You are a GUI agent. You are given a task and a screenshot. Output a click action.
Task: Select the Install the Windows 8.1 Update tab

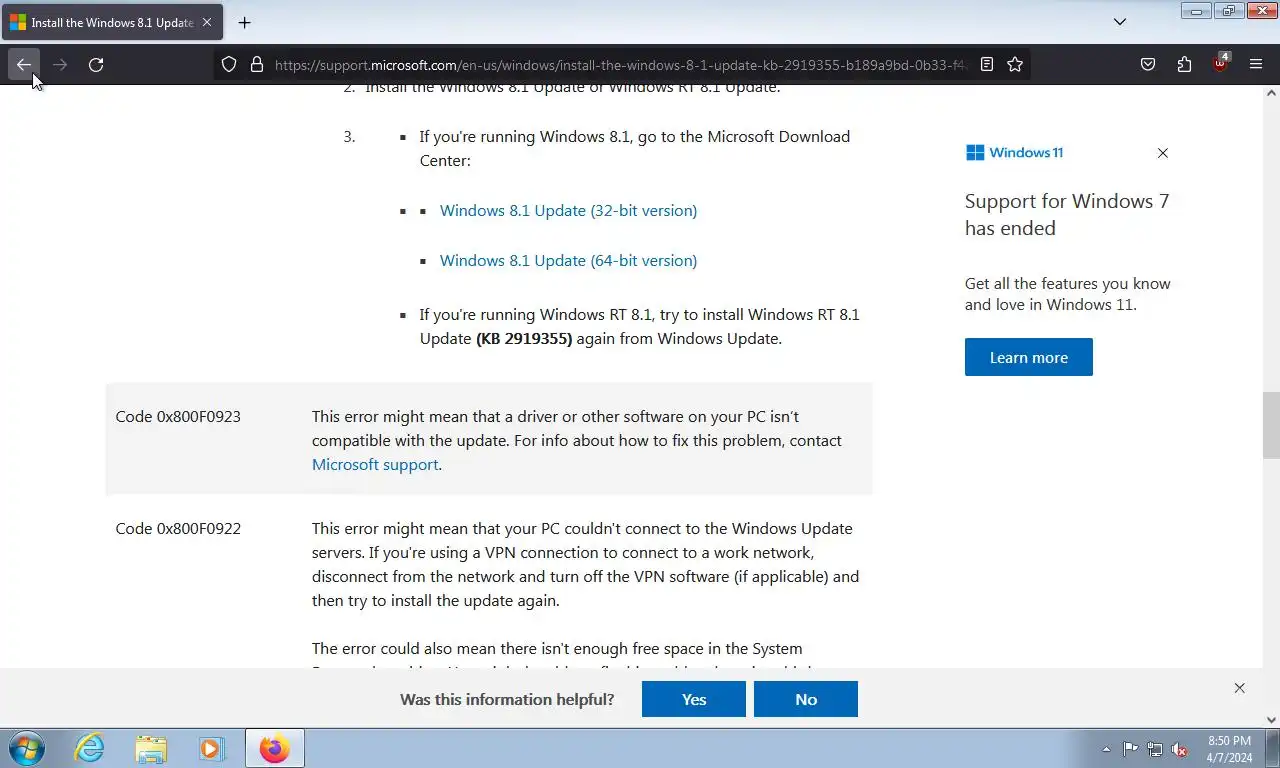(112, 22)
